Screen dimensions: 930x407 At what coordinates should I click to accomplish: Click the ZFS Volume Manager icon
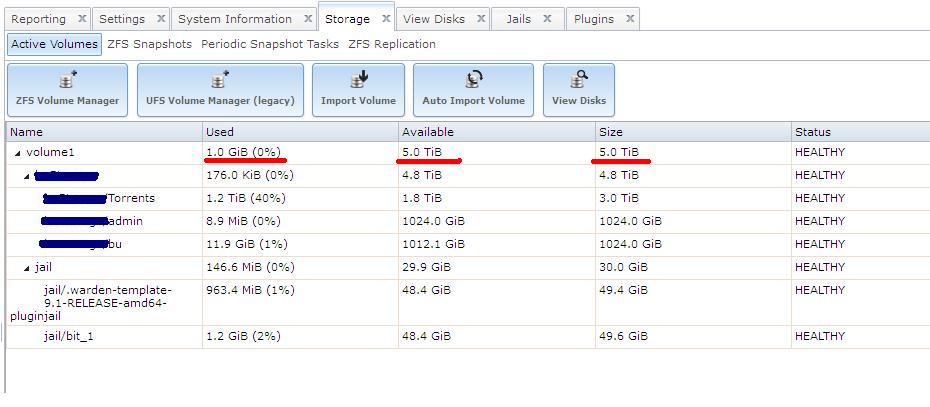(x=67, y=82)
